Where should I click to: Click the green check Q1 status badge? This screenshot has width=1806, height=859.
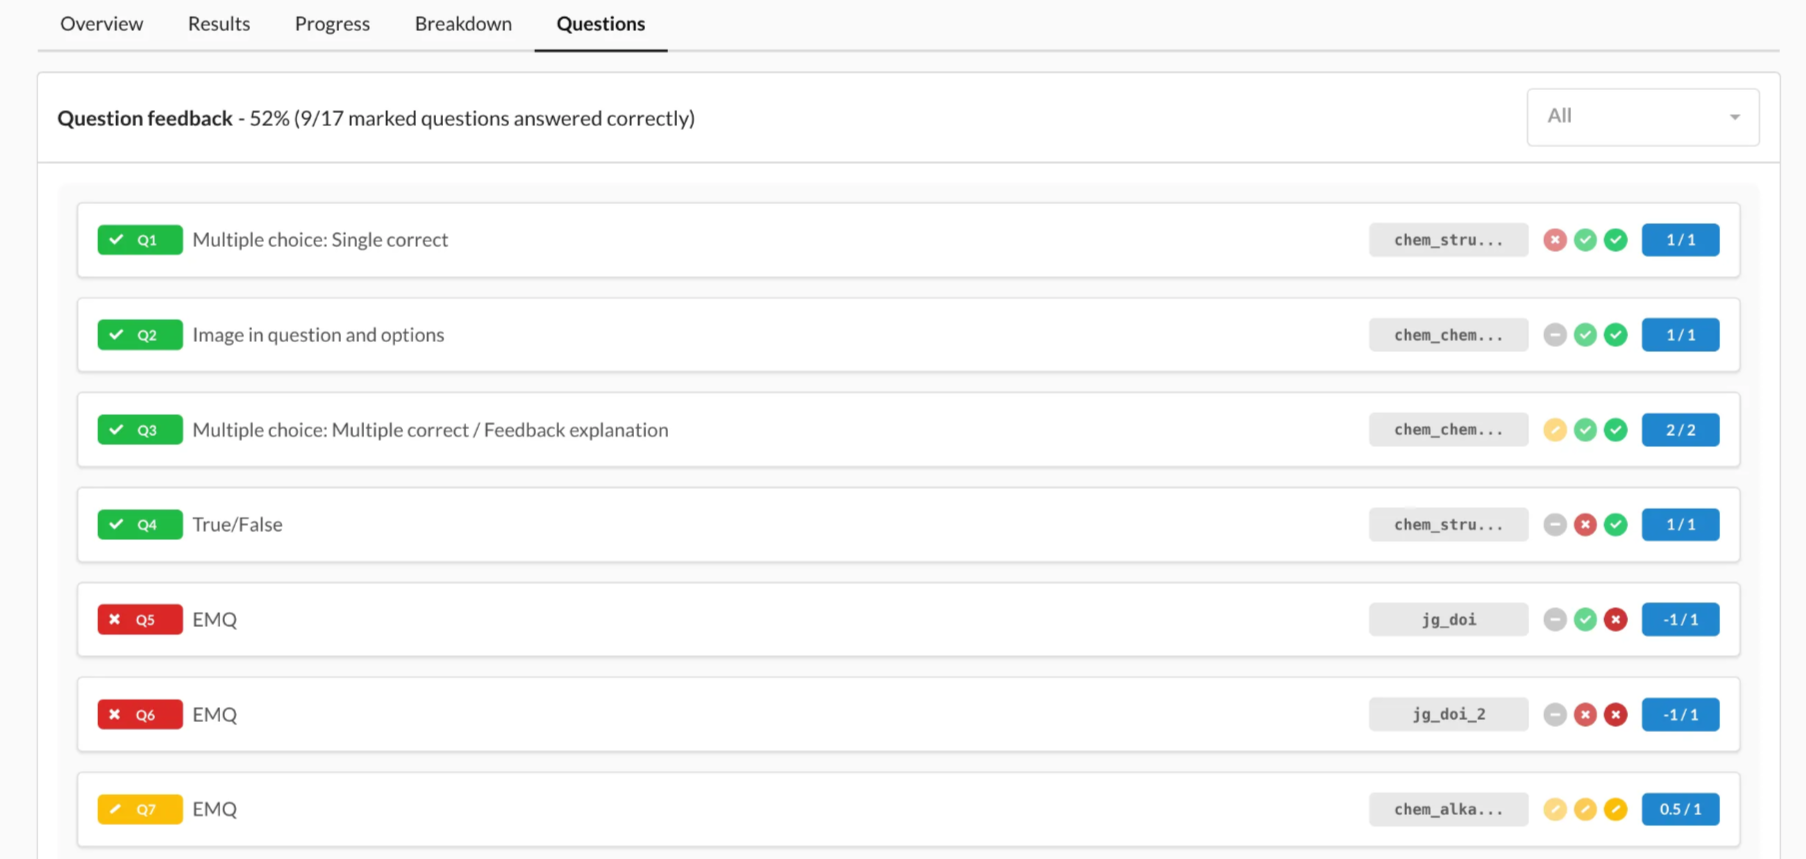point(140,240)
